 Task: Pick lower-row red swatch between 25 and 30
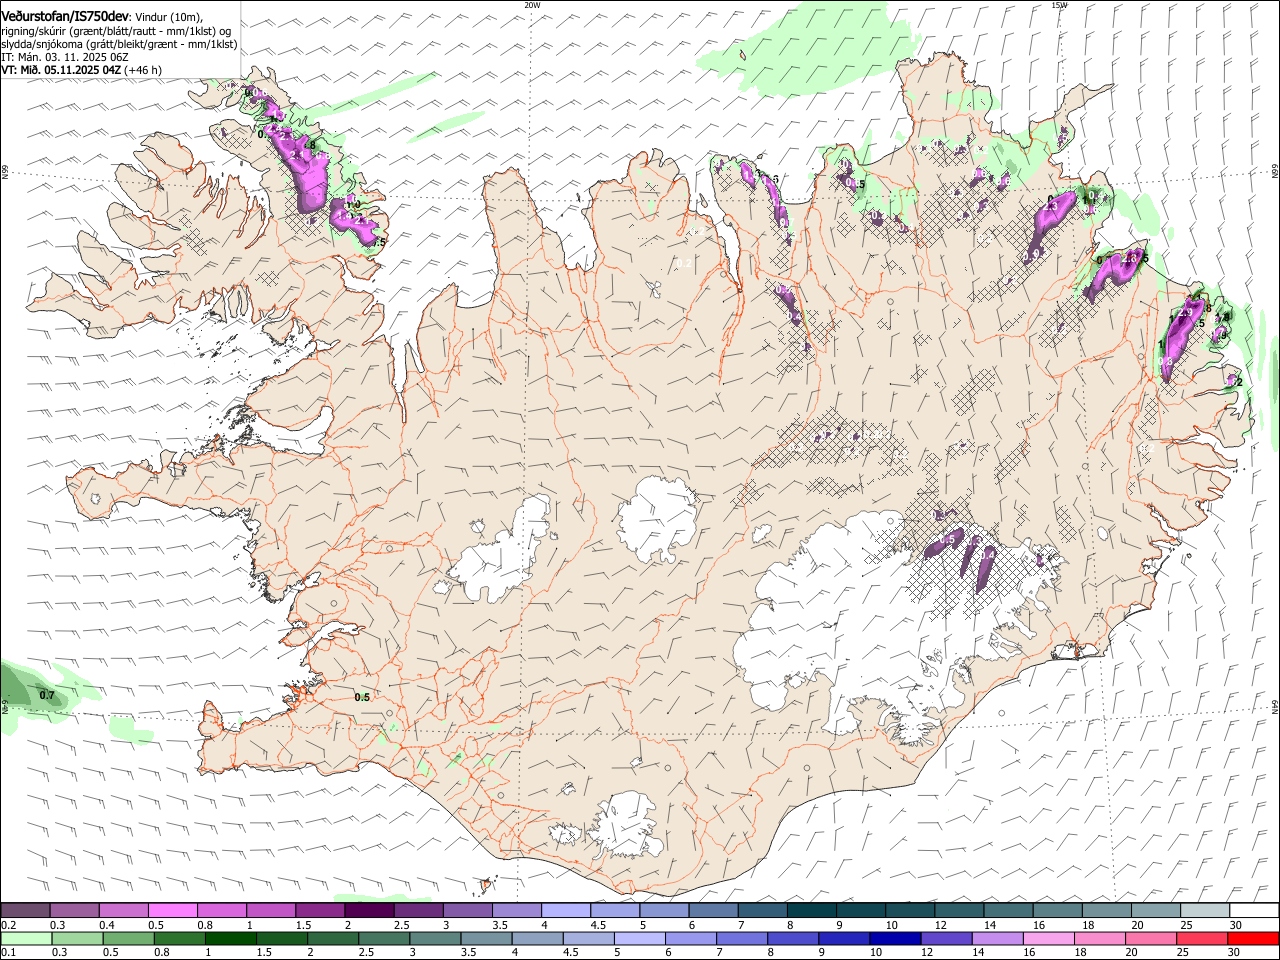[1201, 939]
